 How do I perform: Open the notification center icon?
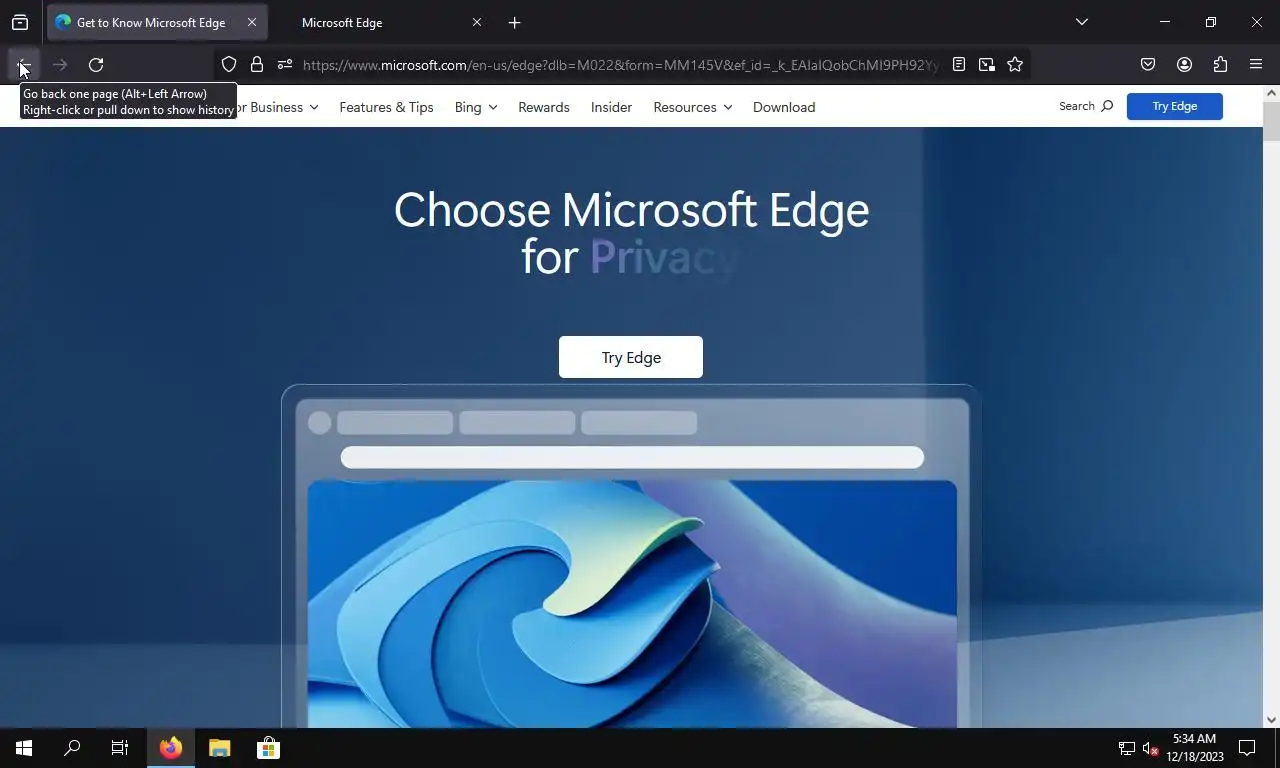pos(1247,748)
